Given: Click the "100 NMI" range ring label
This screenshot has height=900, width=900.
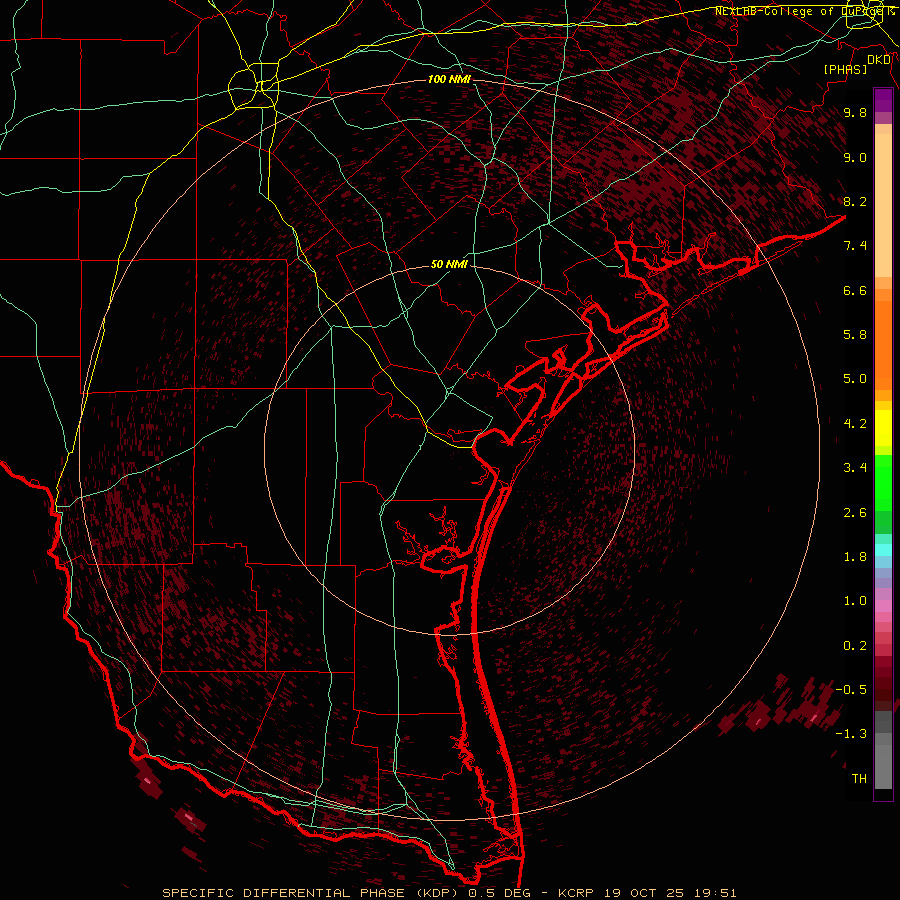Looking at the screenshot, I should (449, 79).
